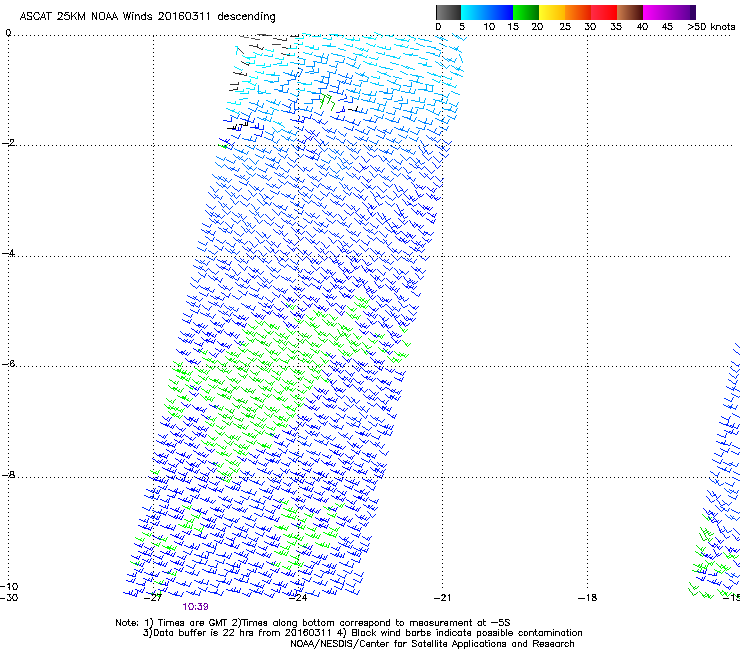Click the '-30' longitude label at bottom left
This screenshot has height=650, width=740.
pos(9,598)
